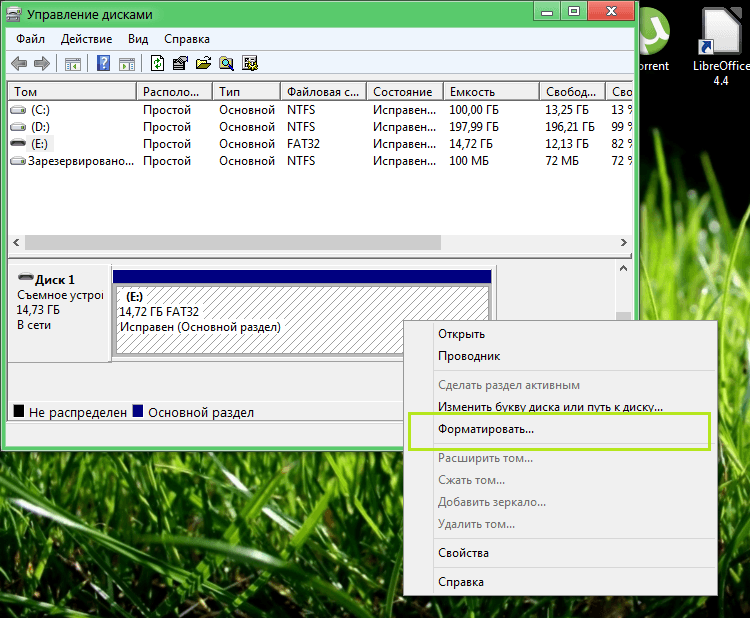Click the open folder toolbar icon
Screen dimensions: 750x618
203,64
